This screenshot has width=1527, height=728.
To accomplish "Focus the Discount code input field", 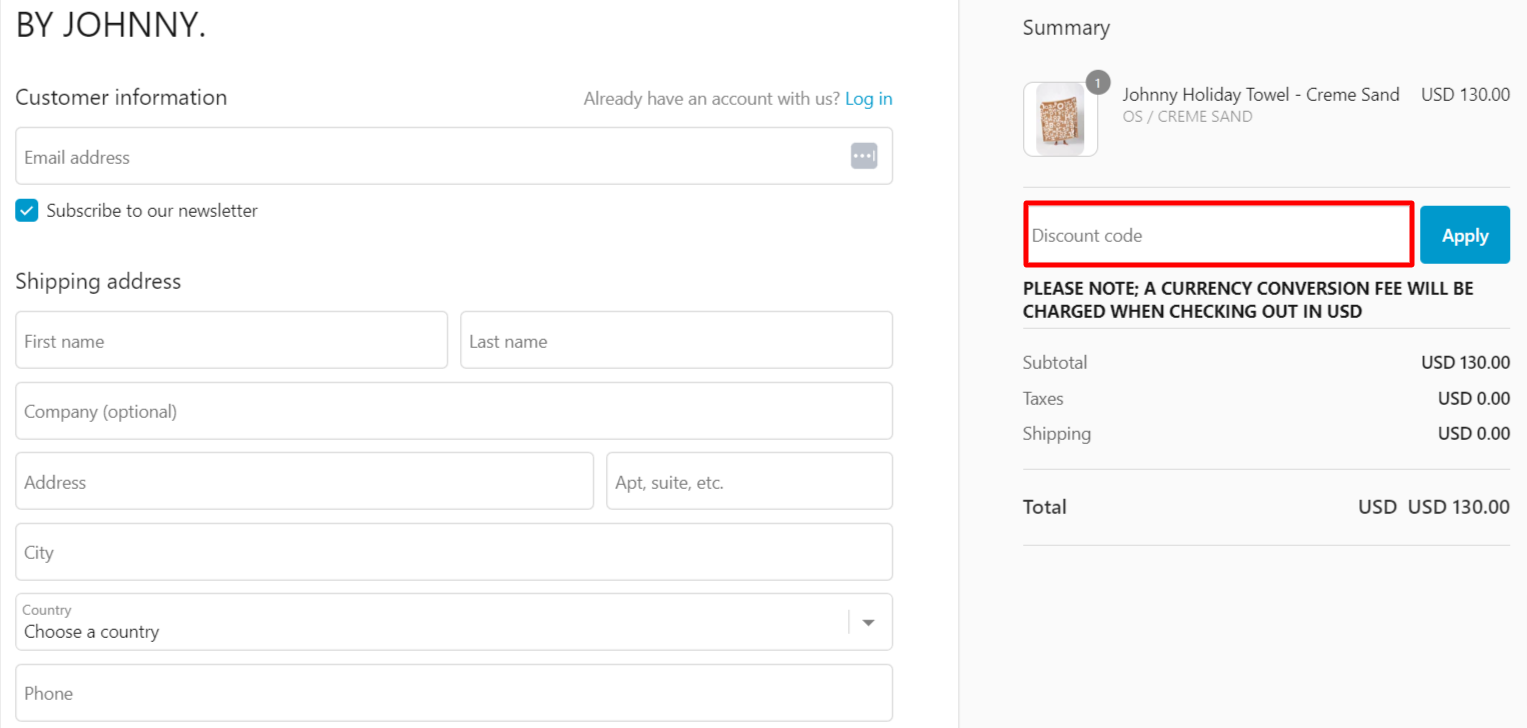I will (x=1218, y=236).
